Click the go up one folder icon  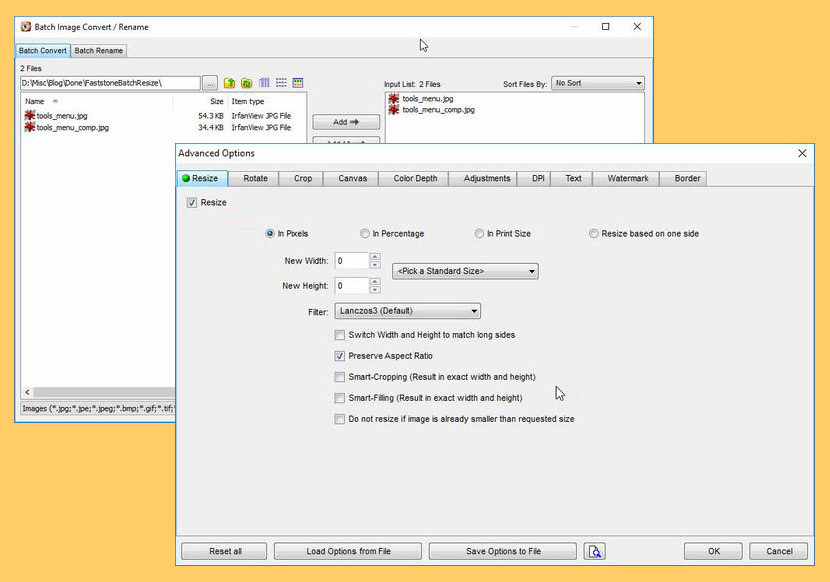[229, 83]
